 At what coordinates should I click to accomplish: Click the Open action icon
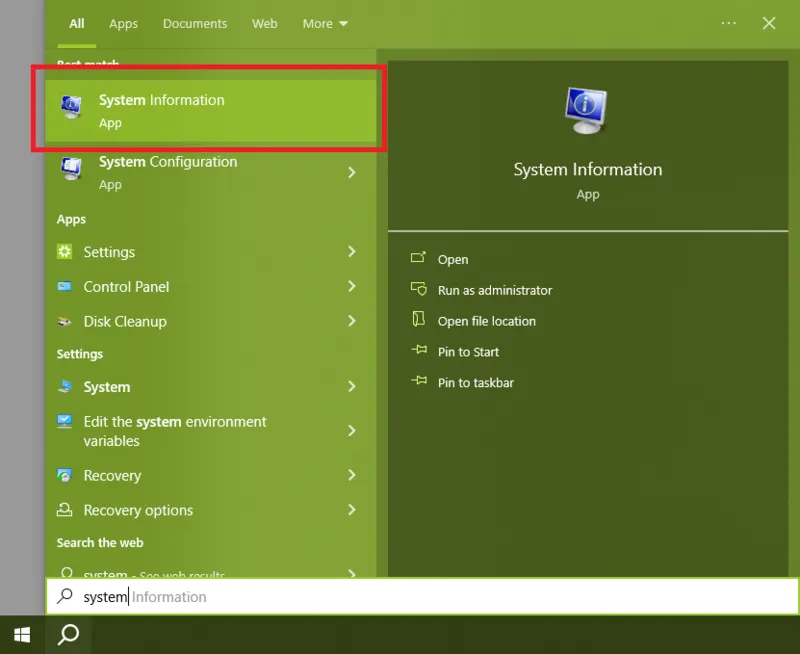[x=418, y=257]
